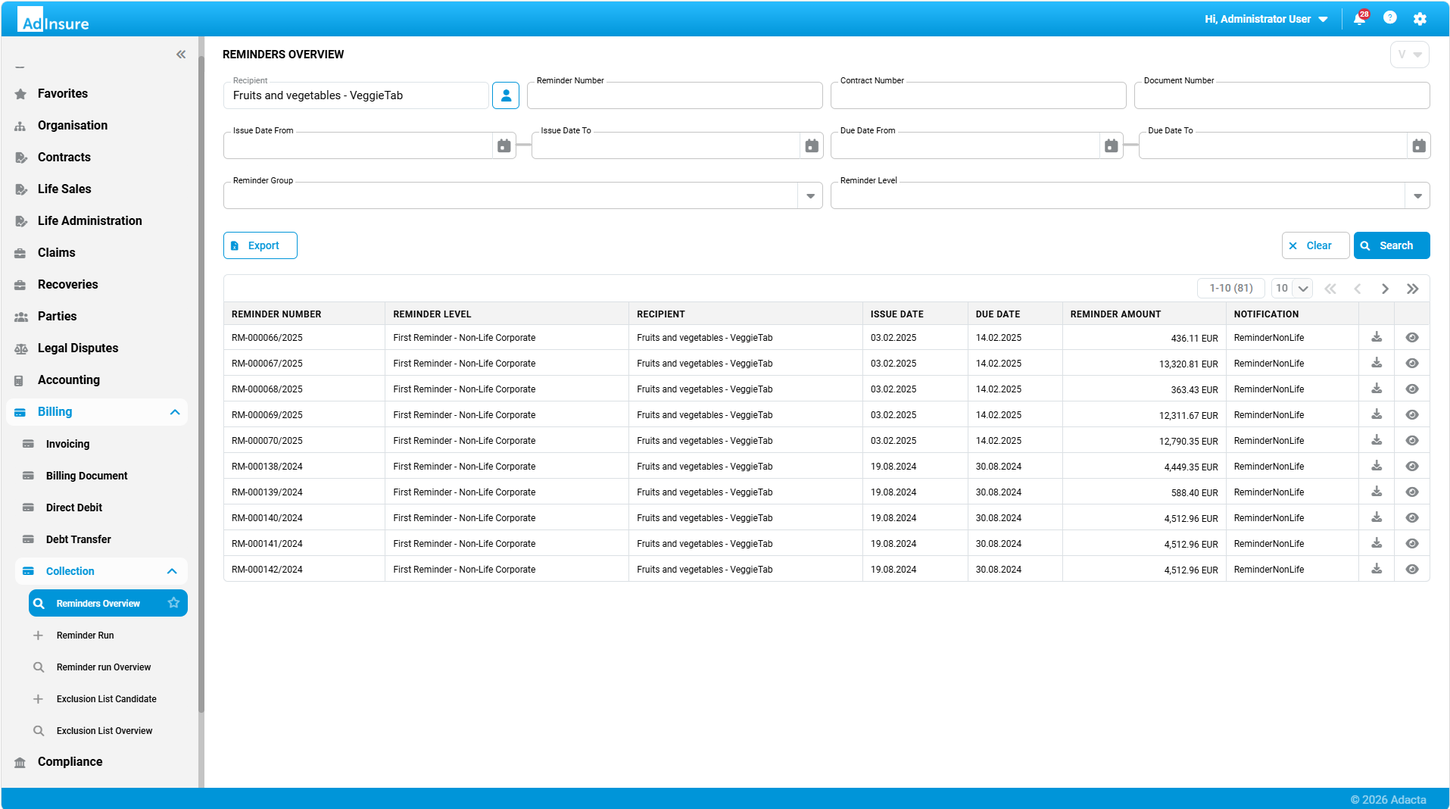Screen dimensions: 1450x809
Task: Download reminder RM-000142/2024
Action: 1377,569
